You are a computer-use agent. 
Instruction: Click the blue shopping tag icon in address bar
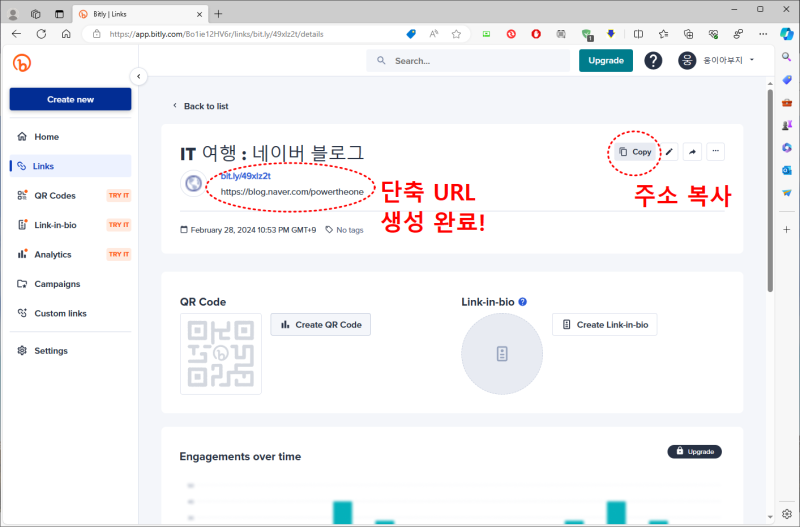pos(411,34)
